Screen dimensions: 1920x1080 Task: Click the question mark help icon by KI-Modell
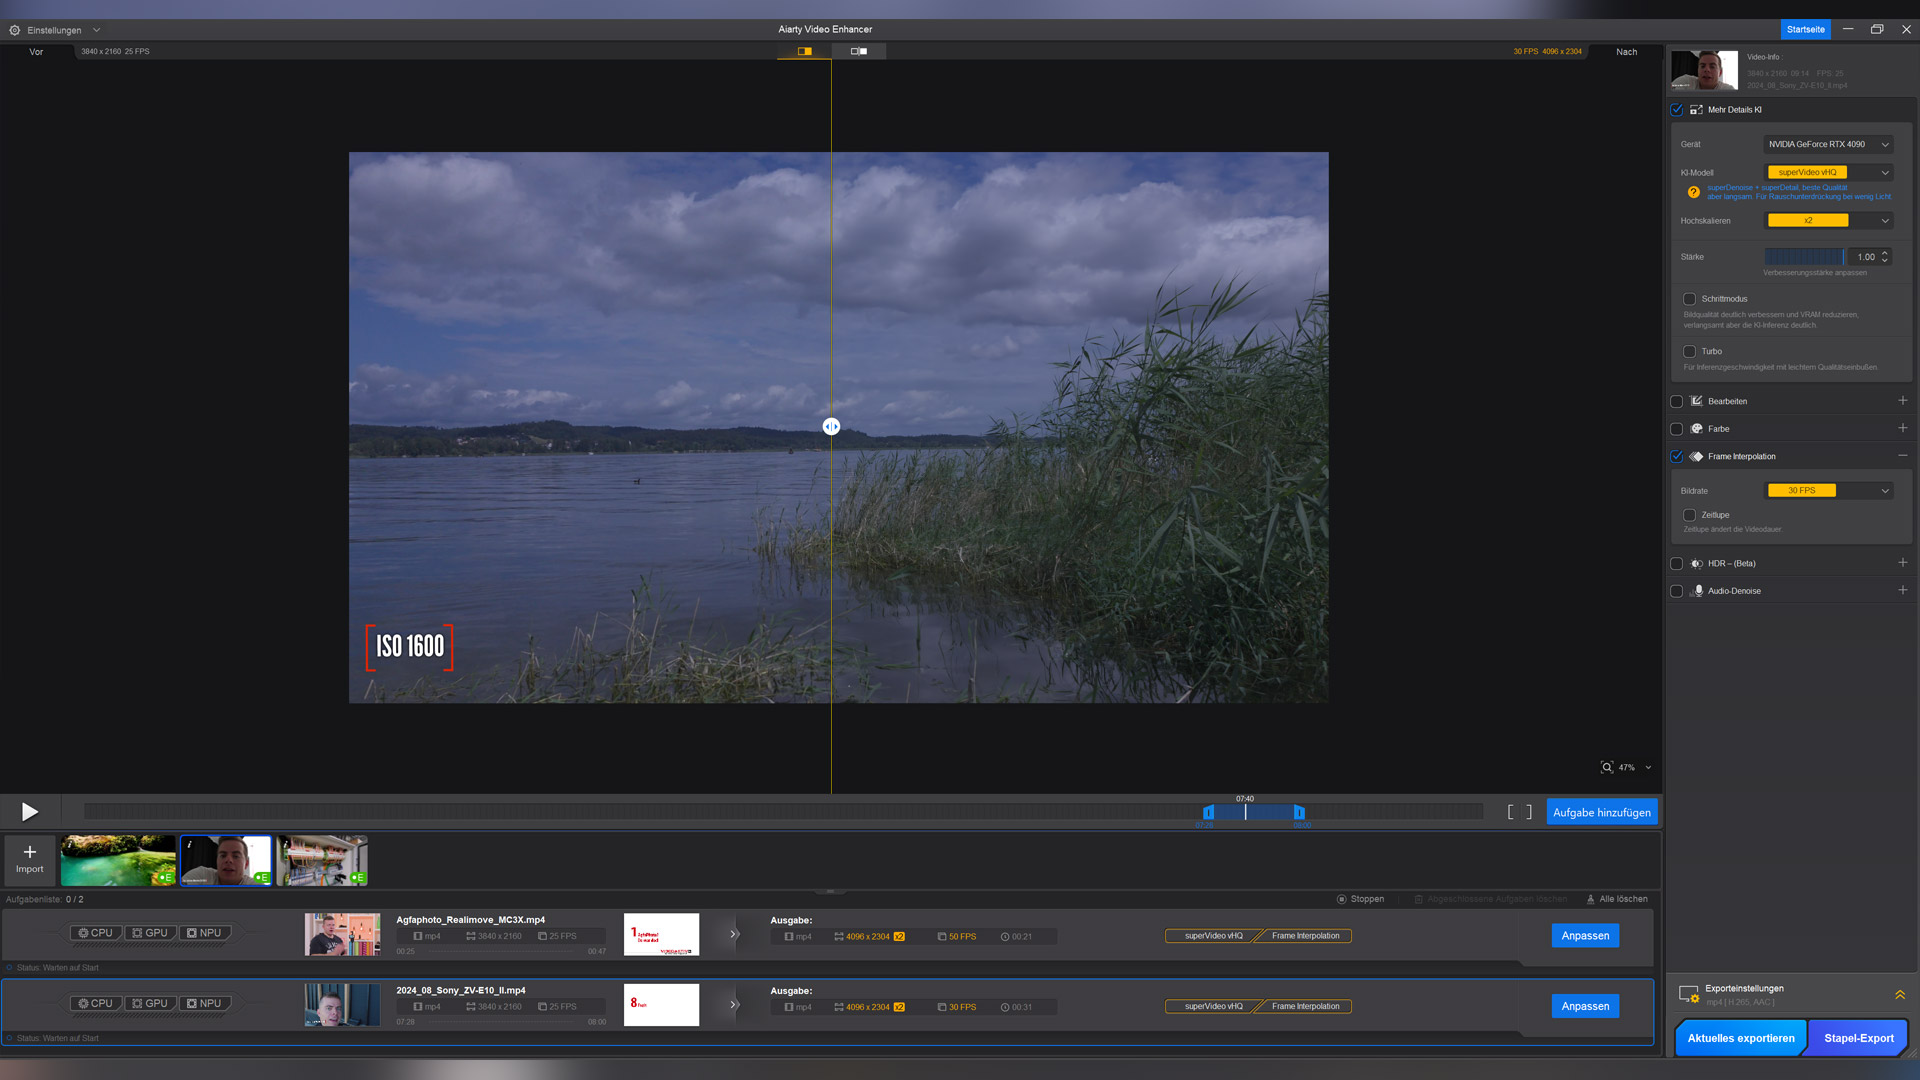(1693, 192)
